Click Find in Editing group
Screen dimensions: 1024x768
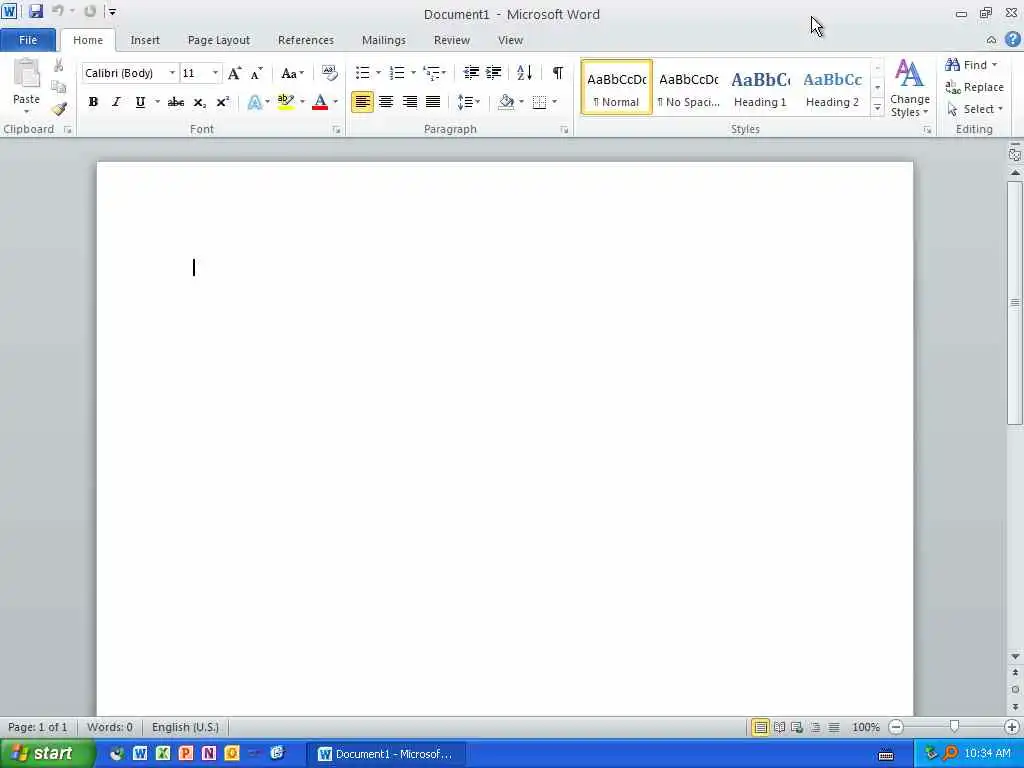click(971, 65)
